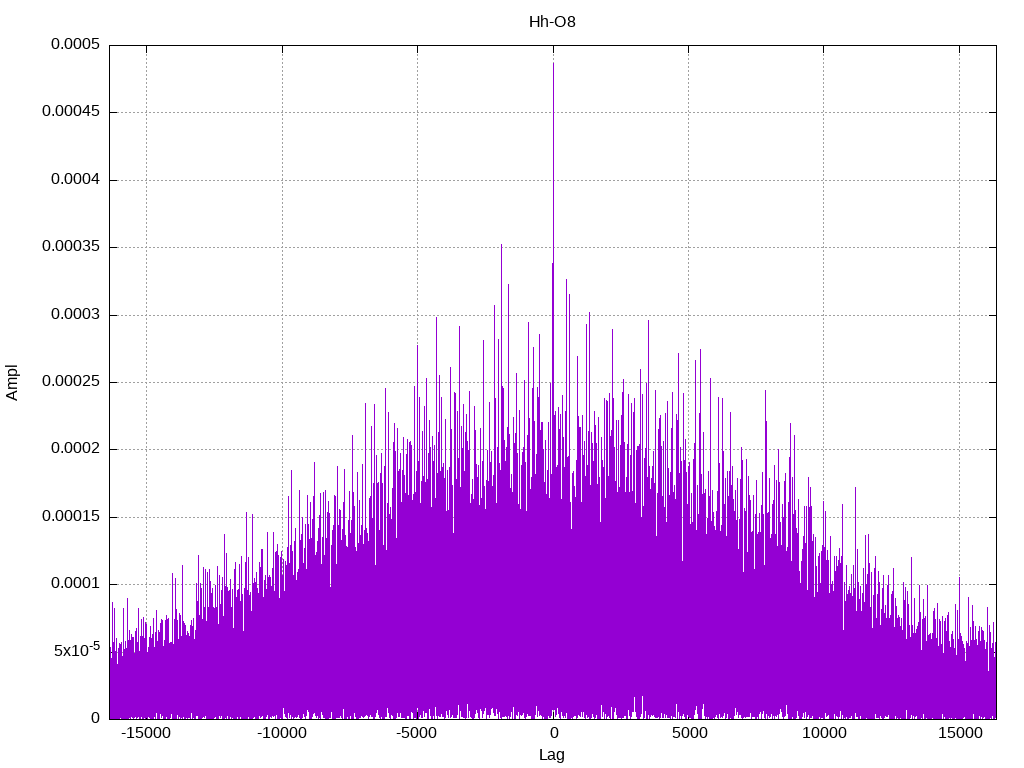Click the plot title Hh-O8
Screen dimensions: 1024x768
[x=552, y=22]
